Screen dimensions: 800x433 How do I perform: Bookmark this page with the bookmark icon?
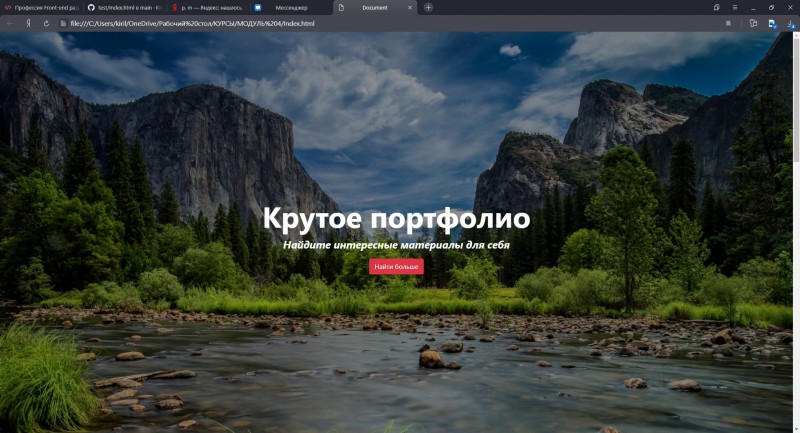pos(728,23)
